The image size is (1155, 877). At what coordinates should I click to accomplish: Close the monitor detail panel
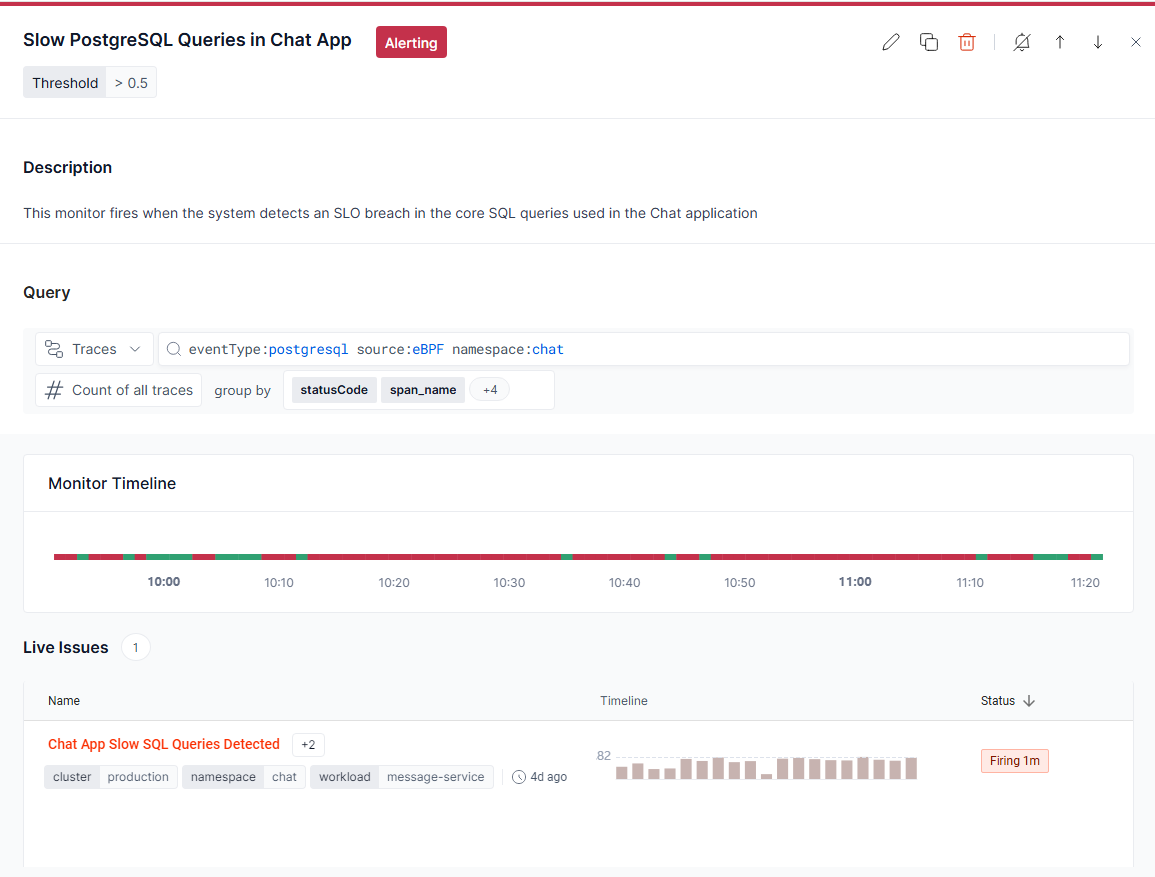tap(1135, 42)
